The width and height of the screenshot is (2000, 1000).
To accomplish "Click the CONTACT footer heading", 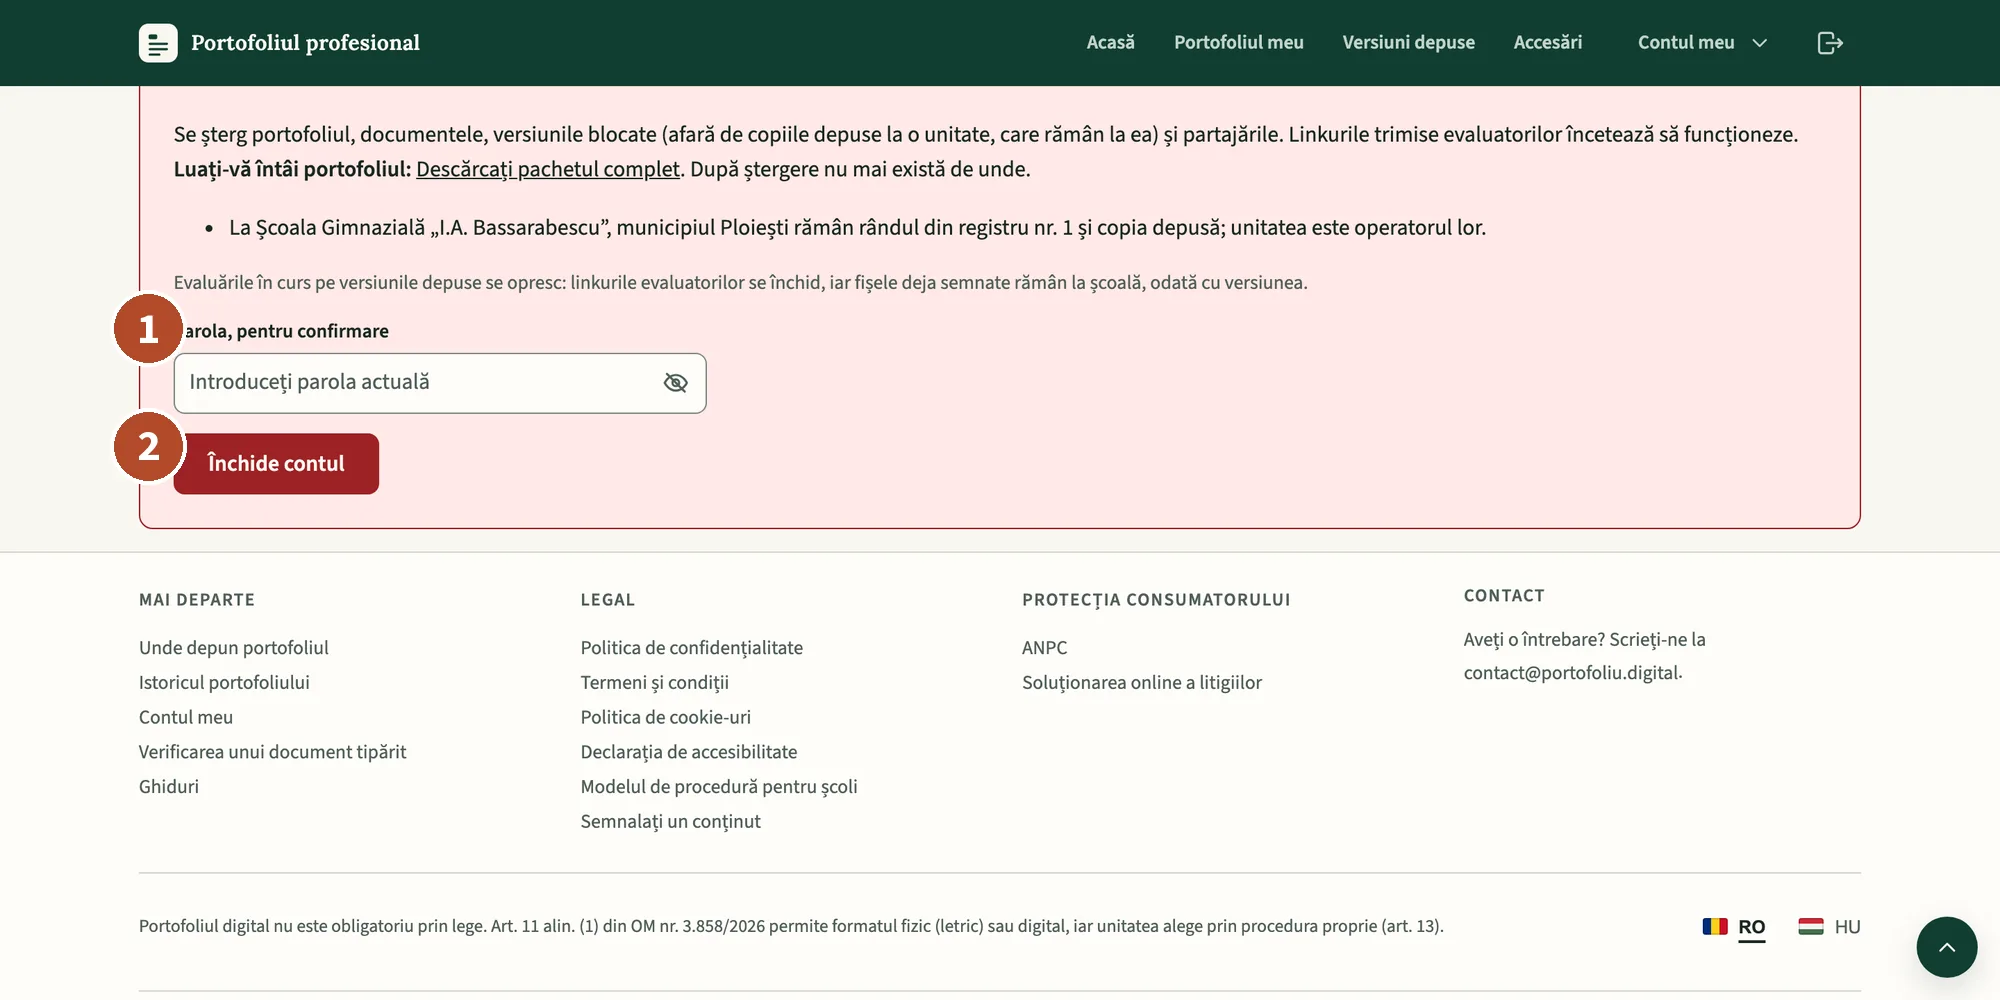I will (x=1504, y=596).
